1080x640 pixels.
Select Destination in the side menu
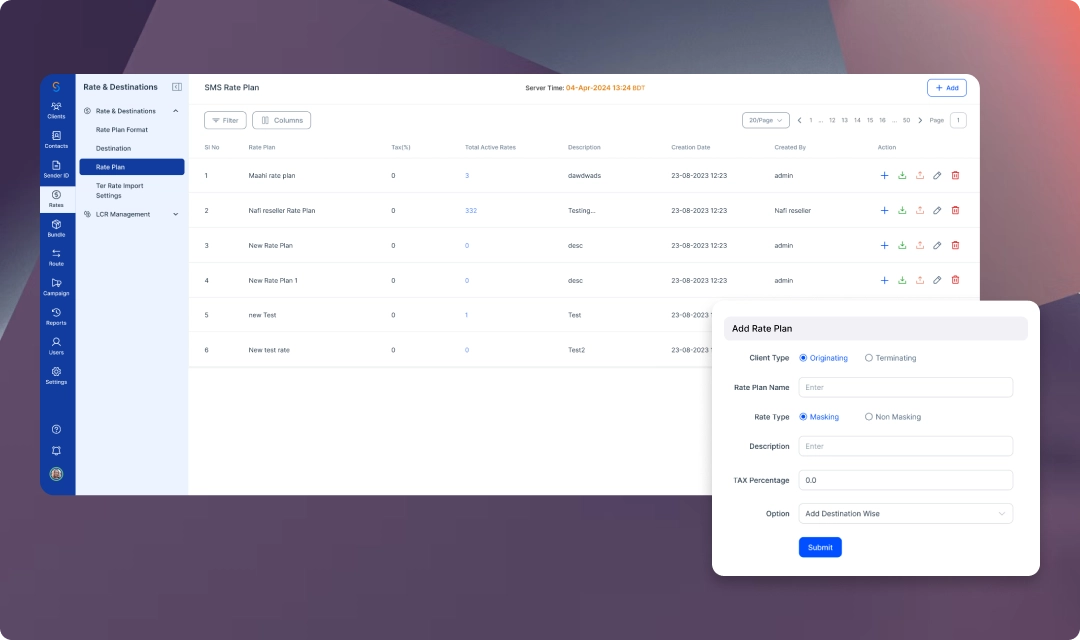click(x=114, y=148)
